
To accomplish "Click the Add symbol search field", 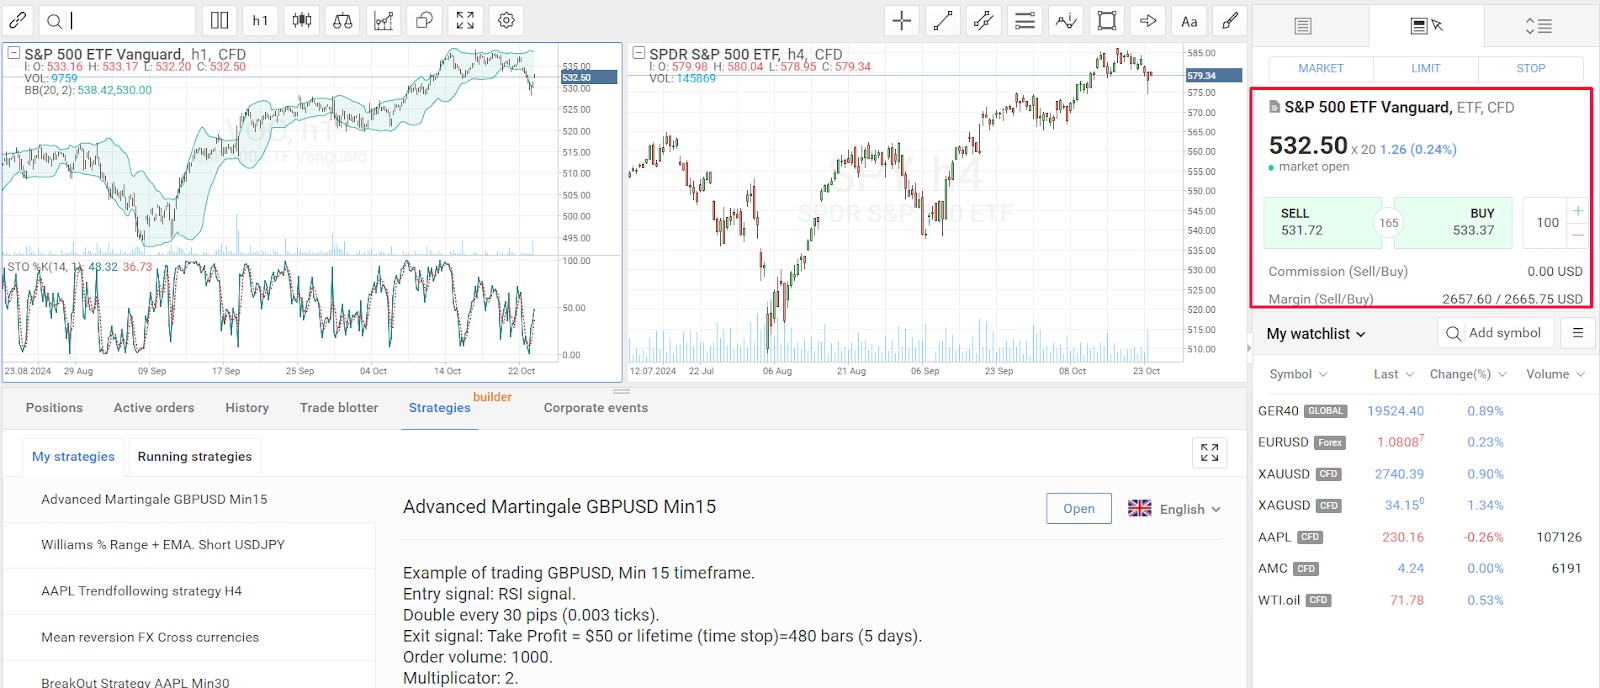I will click(1496, 333).
